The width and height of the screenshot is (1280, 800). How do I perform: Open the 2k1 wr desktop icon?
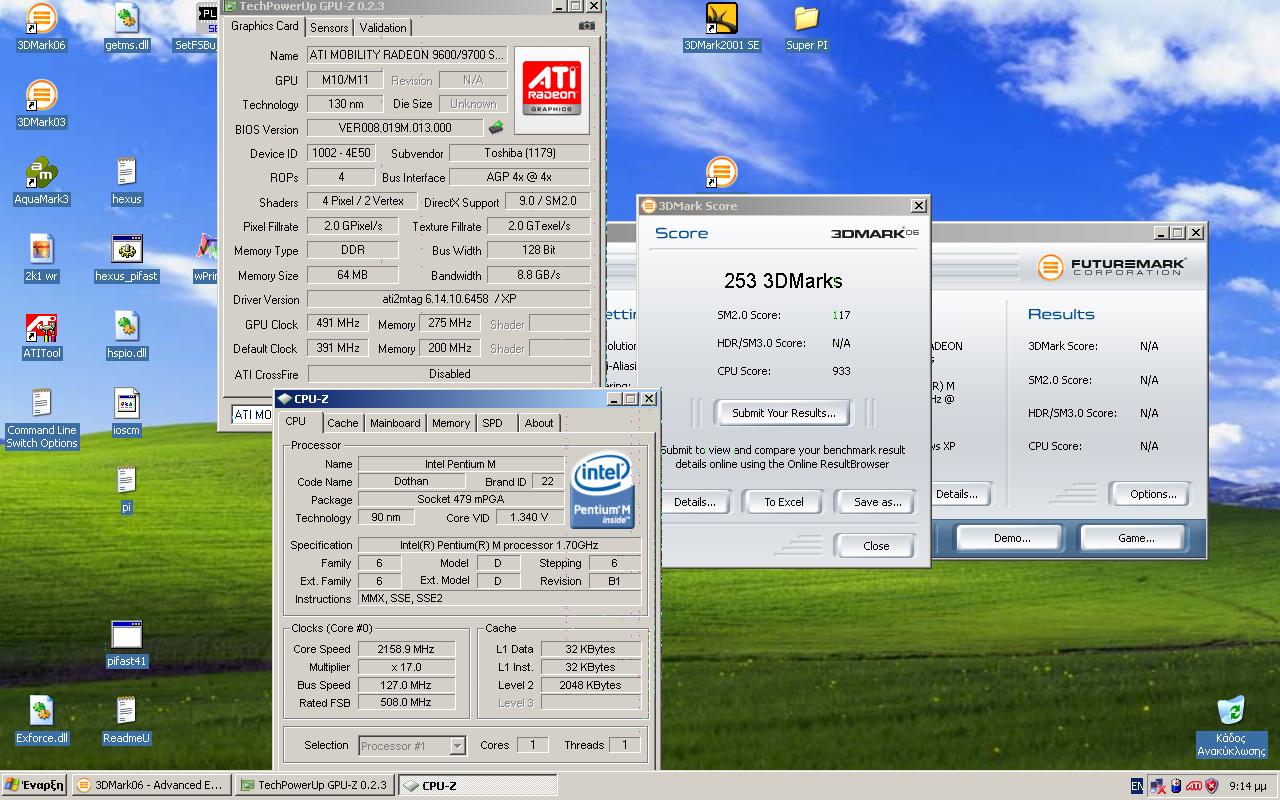click(41, 258)
